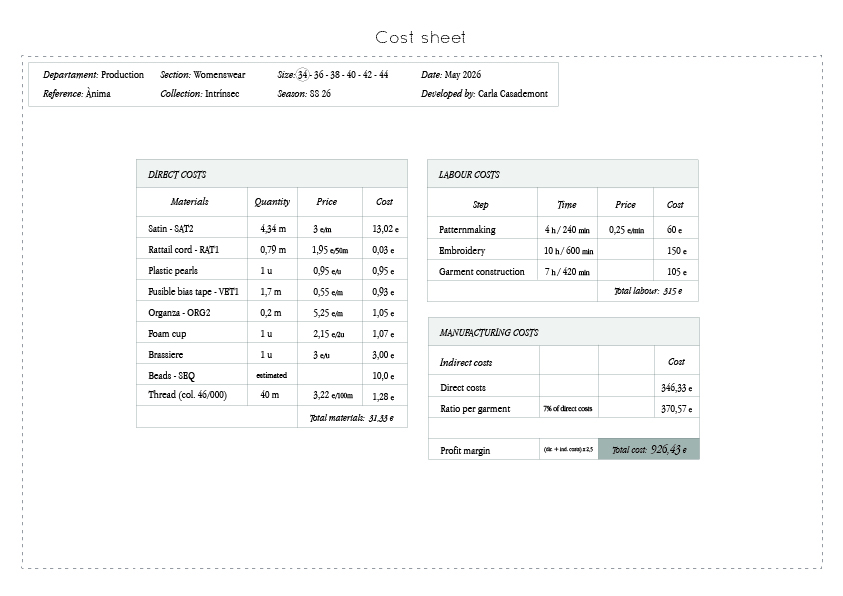Click the 'Patternmaking' row label
Viewport: 843px width, 596px height.
[x=467, y=229]
